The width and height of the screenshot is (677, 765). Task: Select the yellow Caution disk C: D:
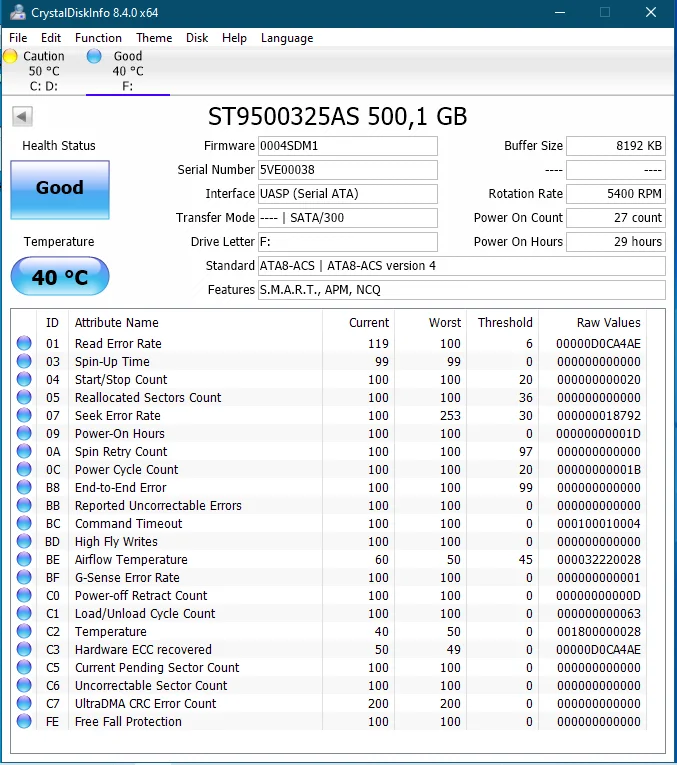coord(38,71)
